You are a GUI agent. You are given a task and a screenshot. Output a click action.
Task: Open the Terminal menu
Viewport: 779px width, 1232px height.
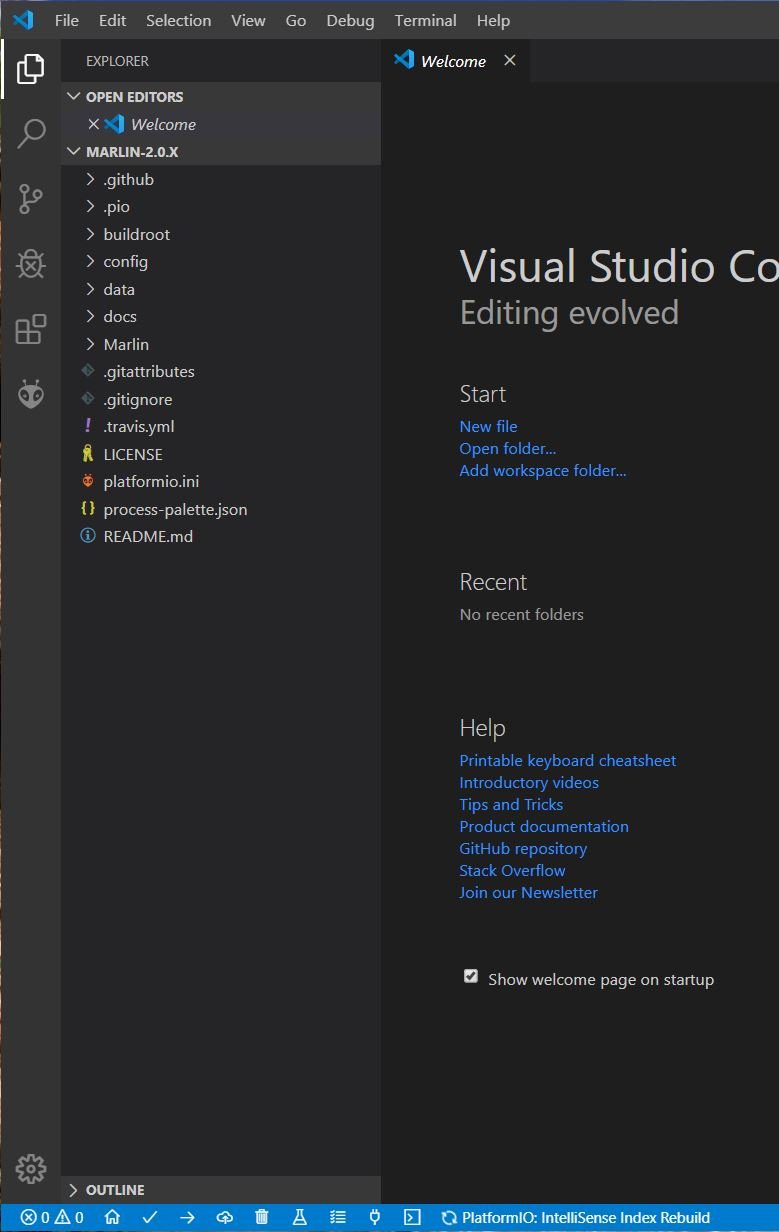pyautogui.click(x=426, y=20)
